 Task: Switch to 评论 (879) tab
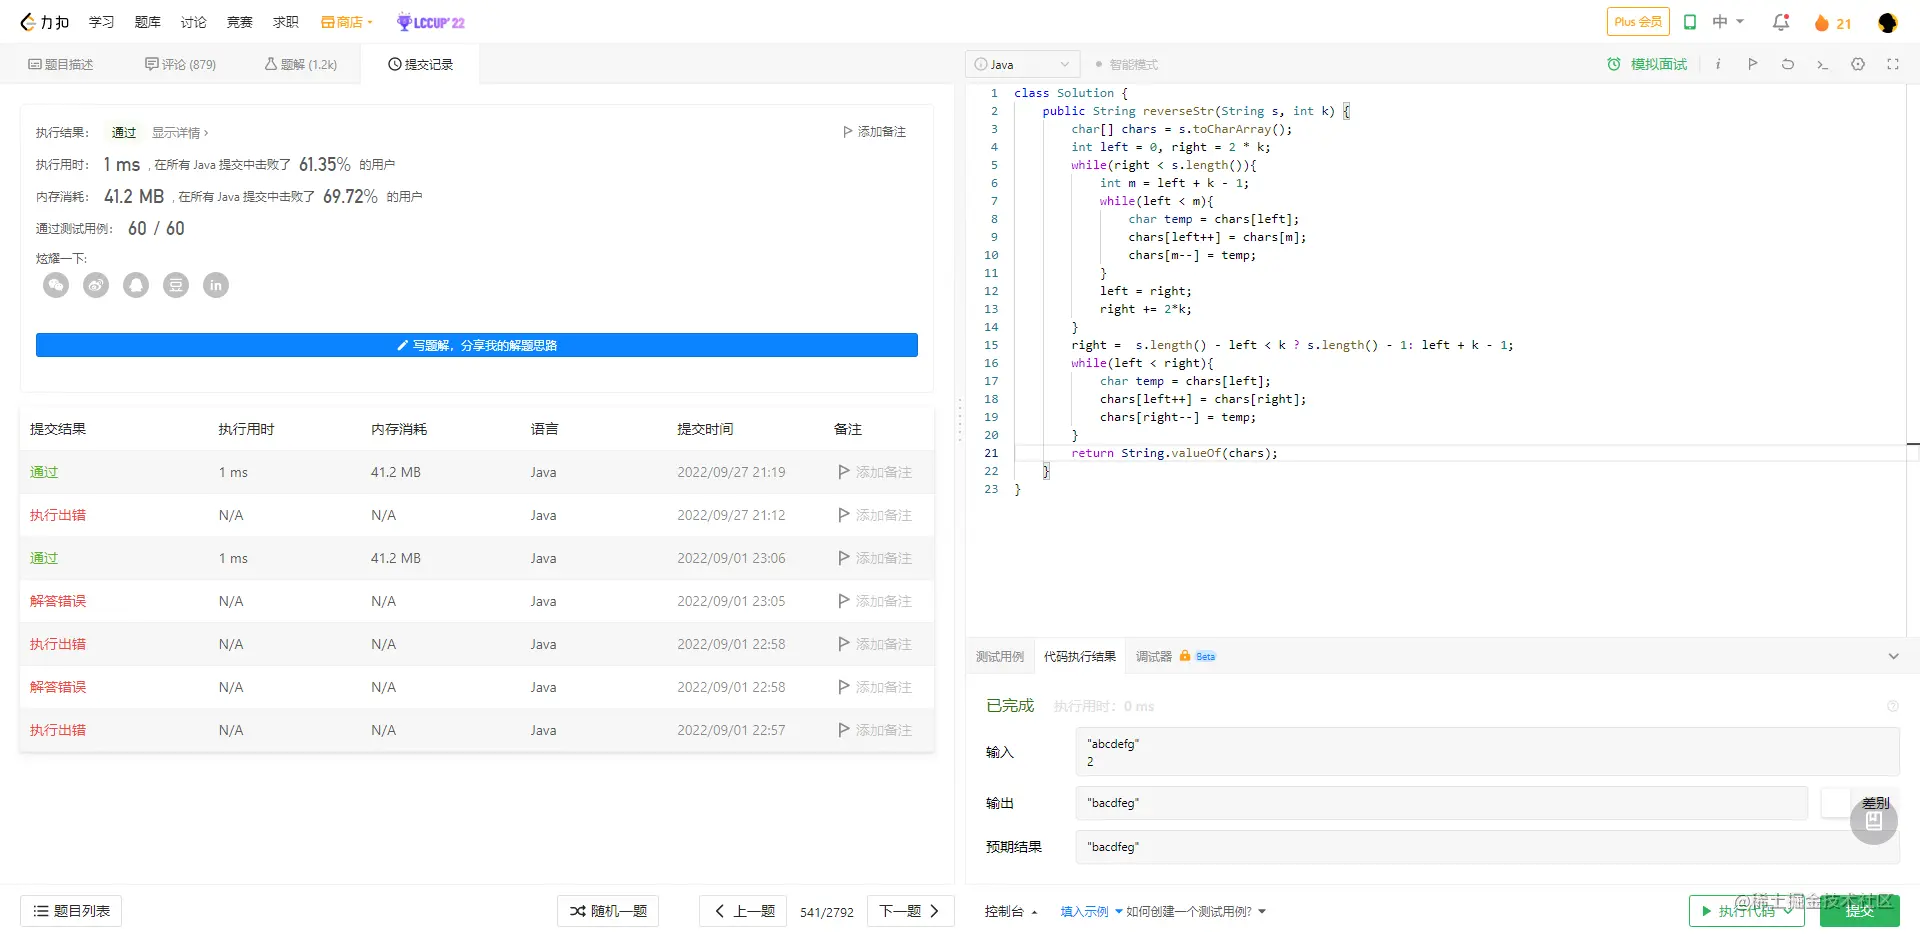[180, 64]
